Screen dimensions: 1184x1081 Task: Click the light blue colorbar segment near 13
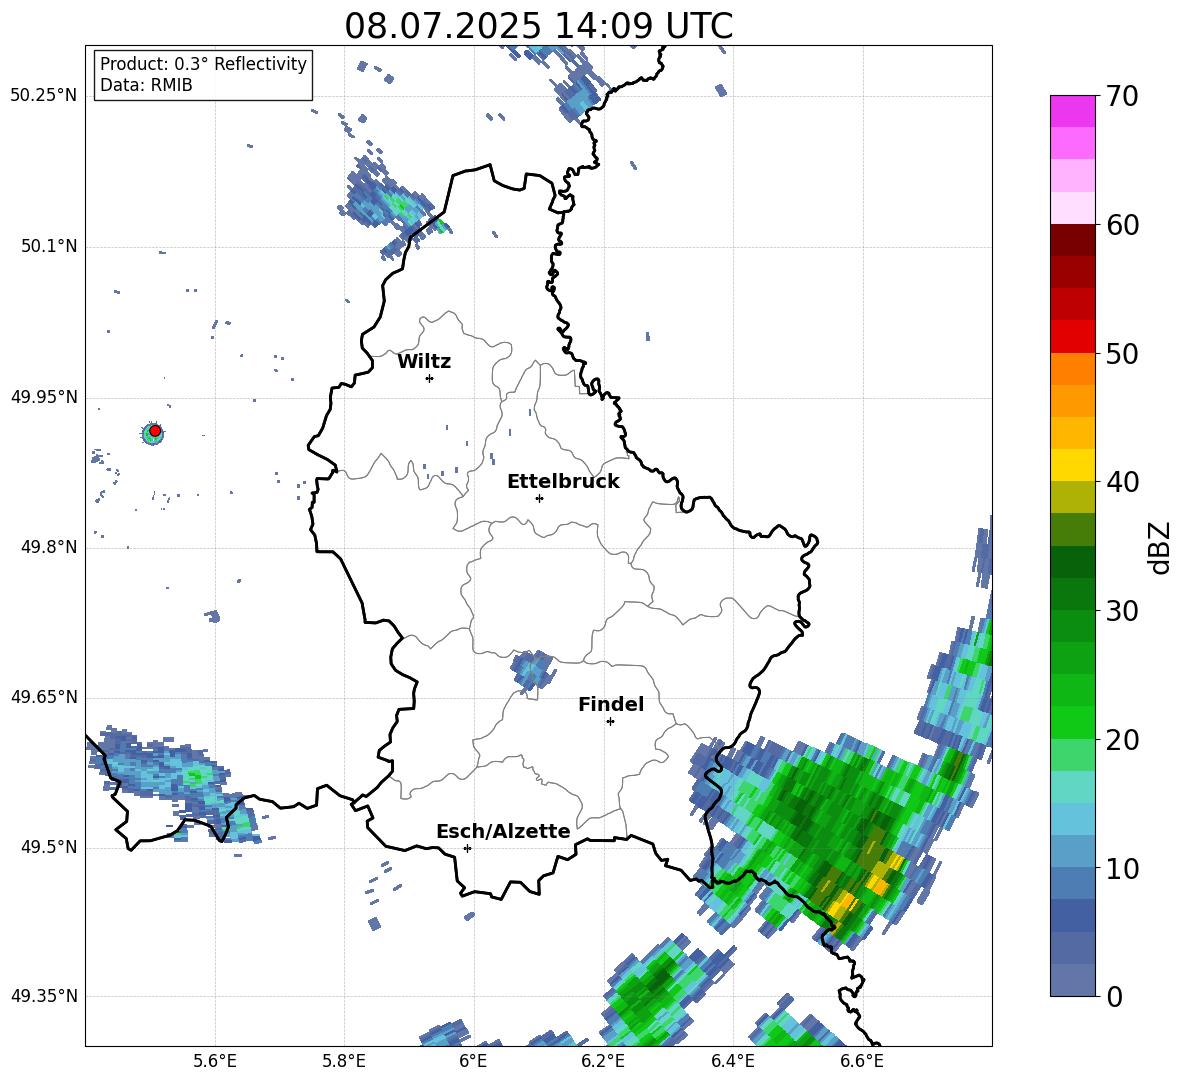[1072, 819]
